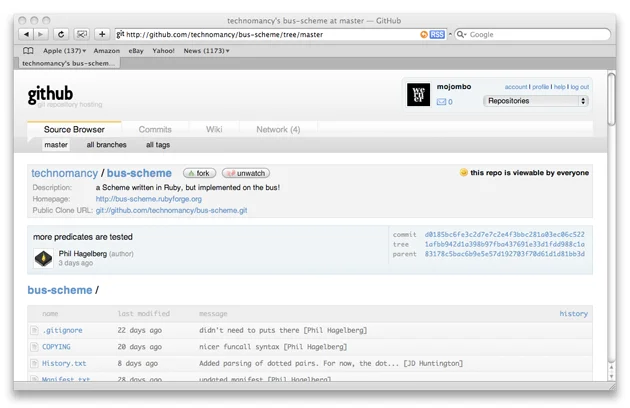This screenshot has height=408, width=630.
Task: Click the fork button
Action: click(x=199, y=173)
